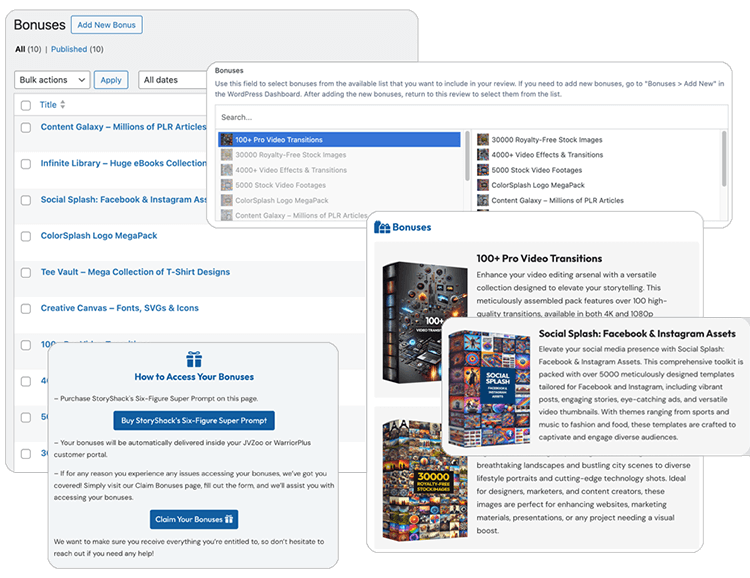Open Social Splash: Facebook & Instagram bonus

tap(123, 200)
